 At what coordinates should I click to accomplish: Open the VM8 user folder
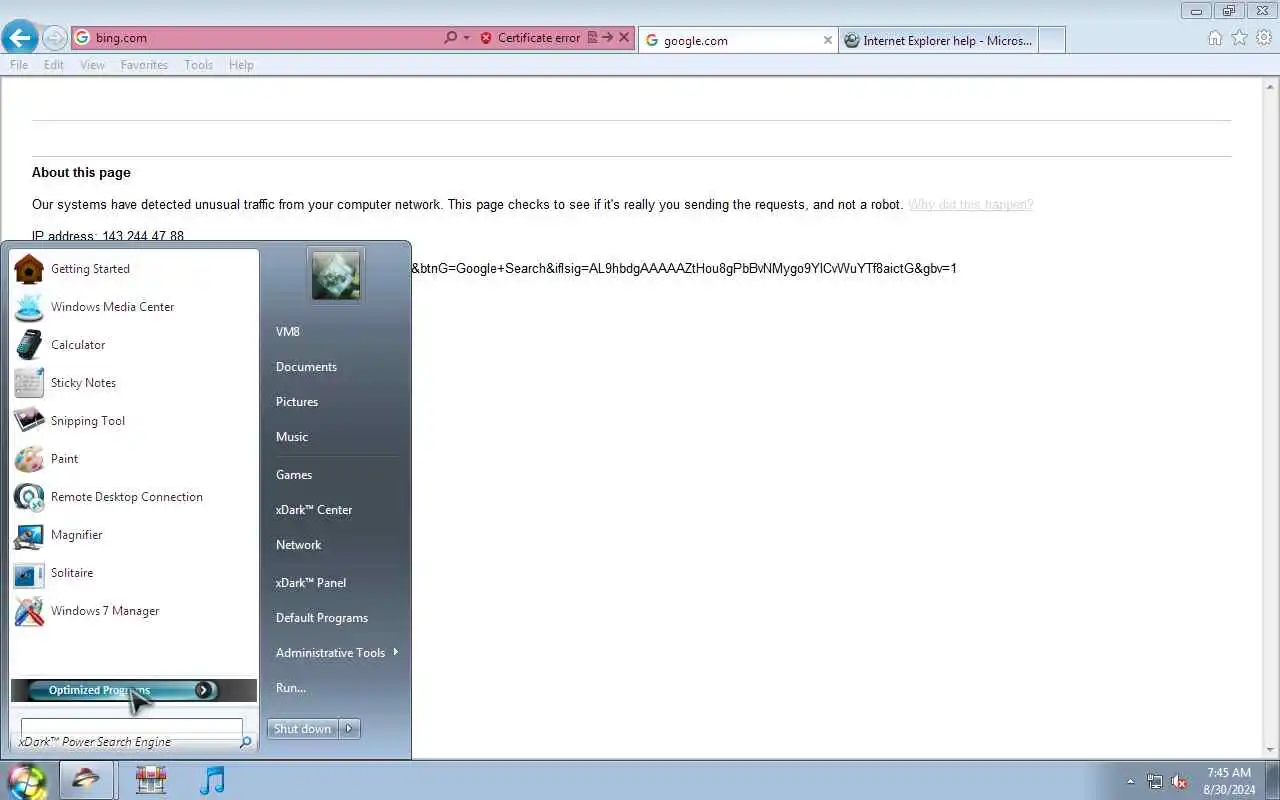pyautogui.click(x=336, y=332)
